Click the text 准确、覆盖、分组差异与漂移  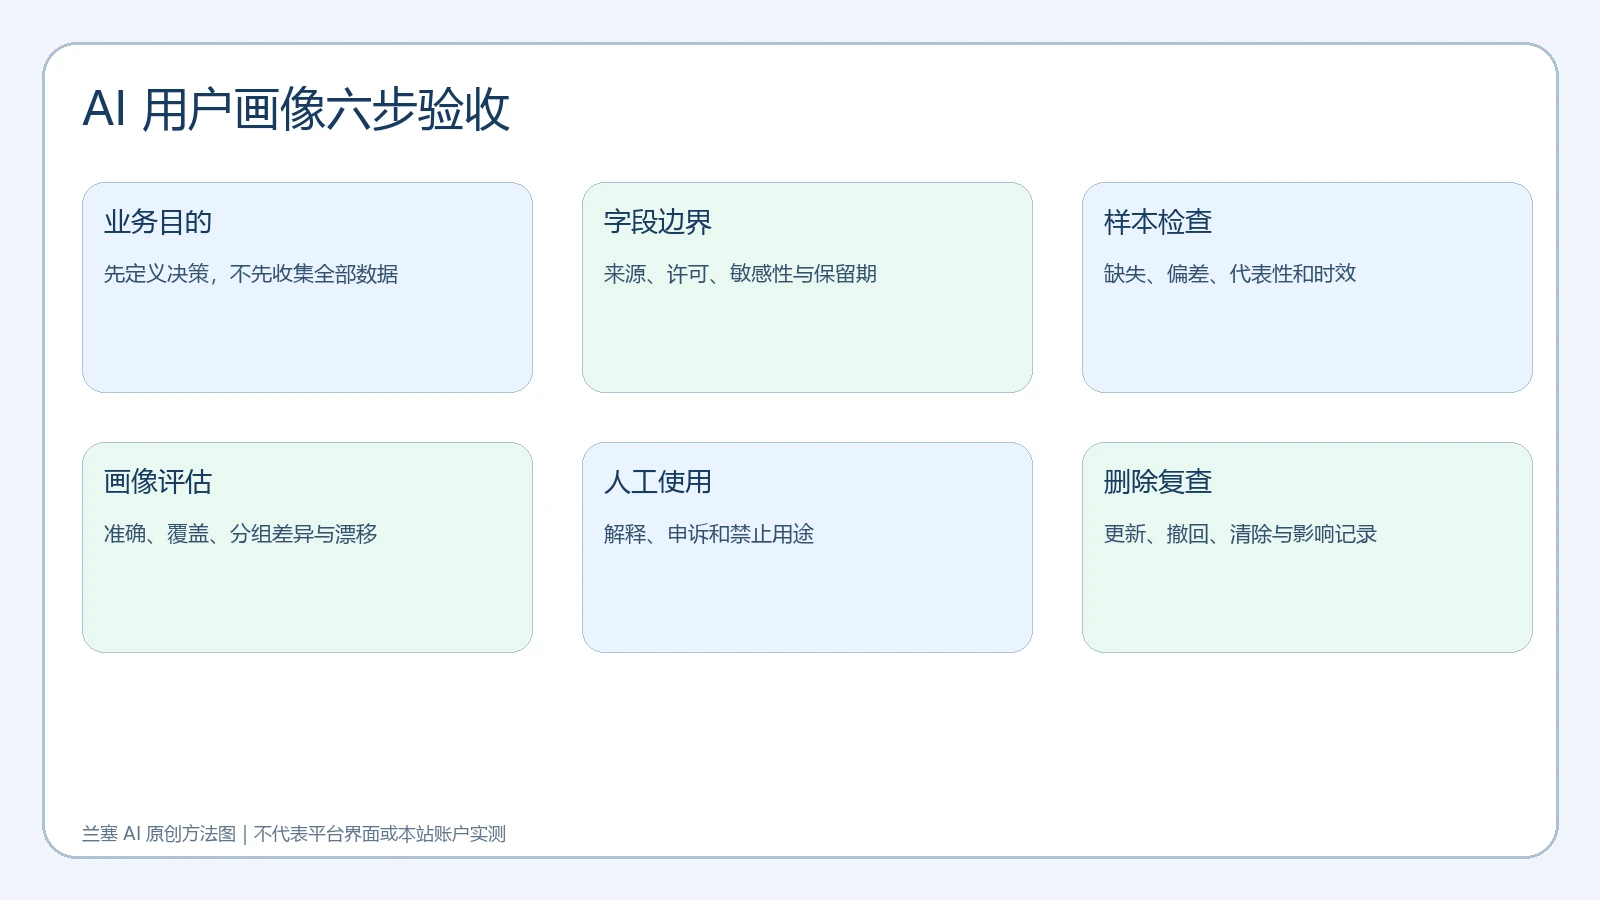coord(240,534)
